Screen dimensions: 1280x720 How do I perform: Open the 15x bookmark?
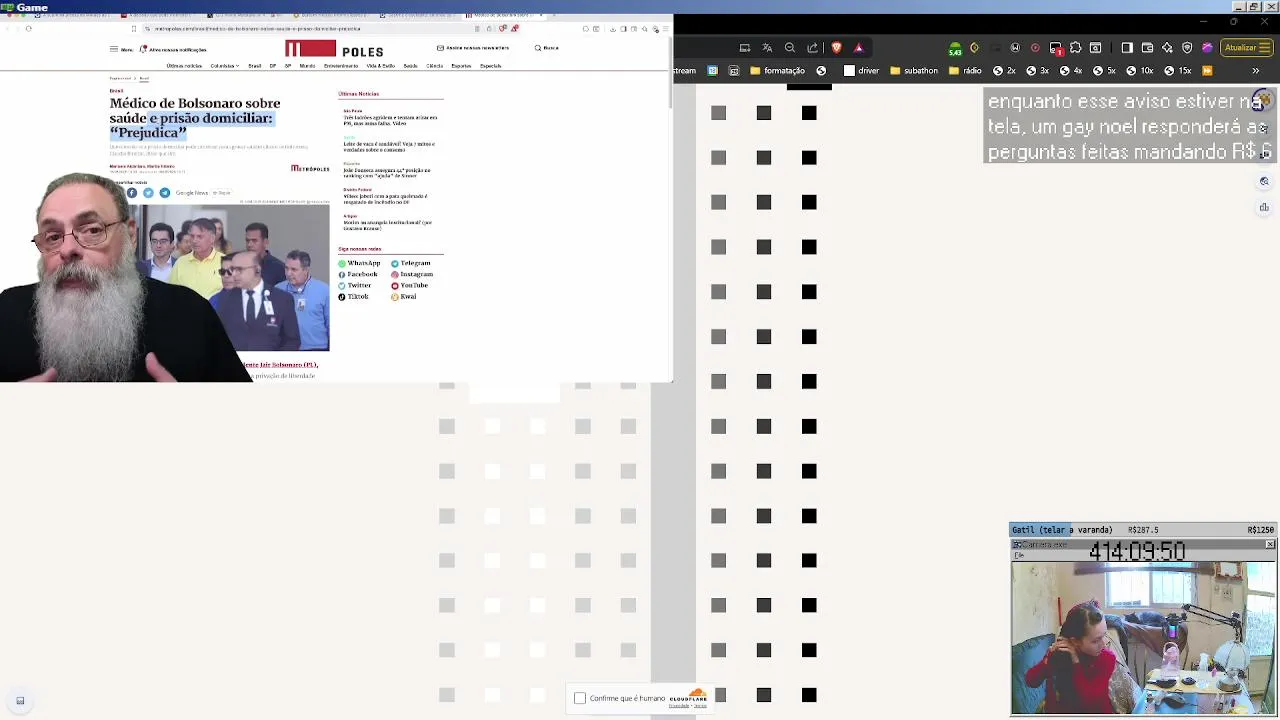point(1178,71)
